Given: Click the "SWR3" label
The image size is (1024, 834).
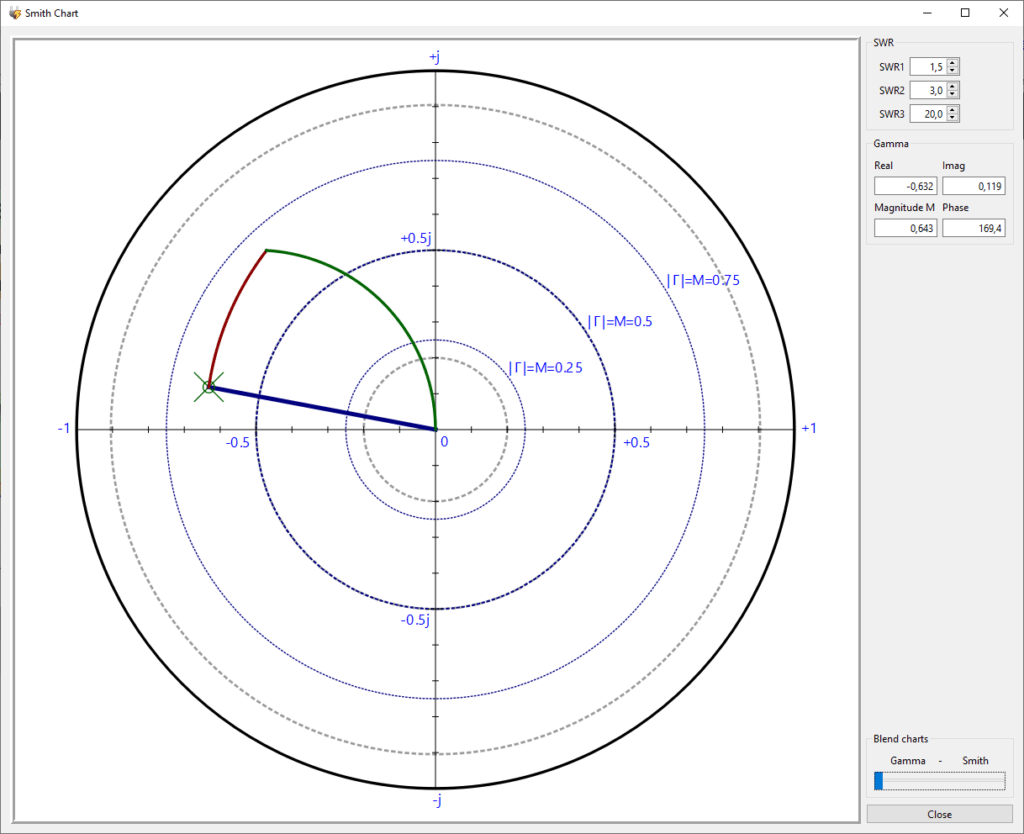Looking at the screenshot, I should 891,114.
